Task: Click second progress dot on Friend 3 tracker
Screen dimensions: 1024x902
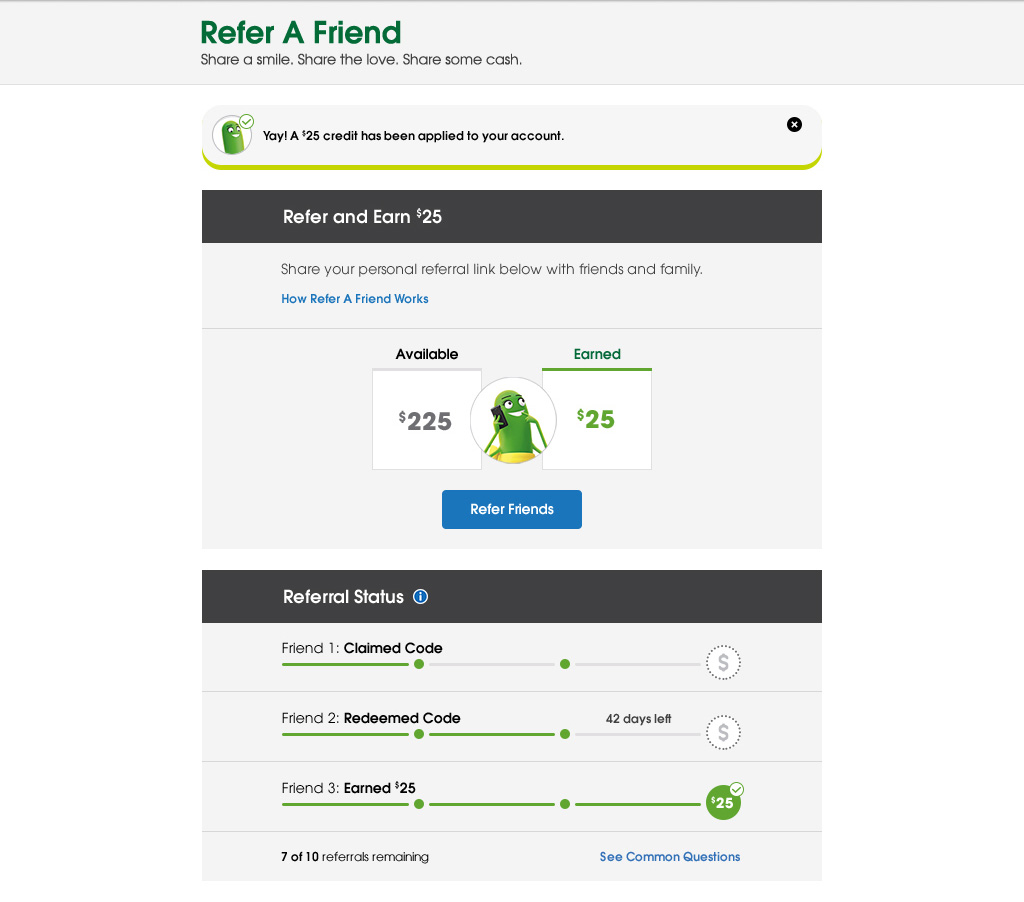Action: 565,804
